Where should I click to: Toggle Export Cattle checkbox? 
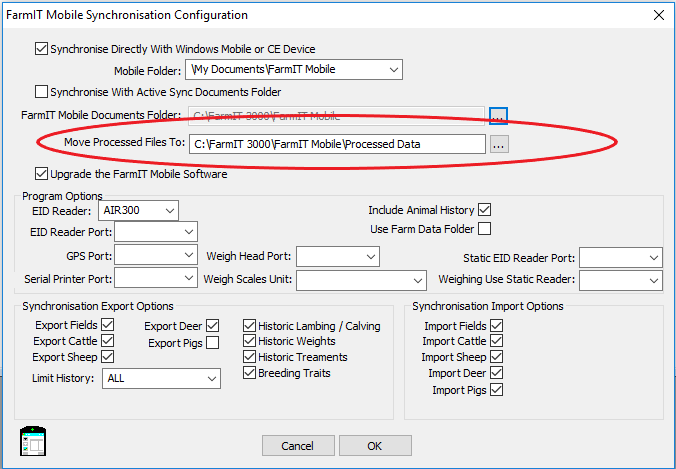(x=108, y=341)
